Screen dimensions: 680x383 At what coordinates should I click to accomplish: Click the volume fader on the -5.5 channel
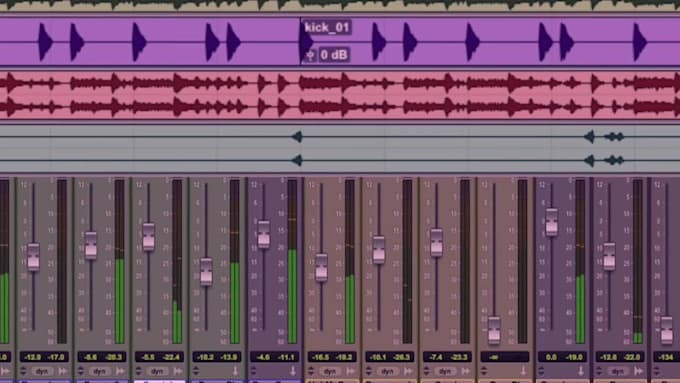(x=149, y=237)
